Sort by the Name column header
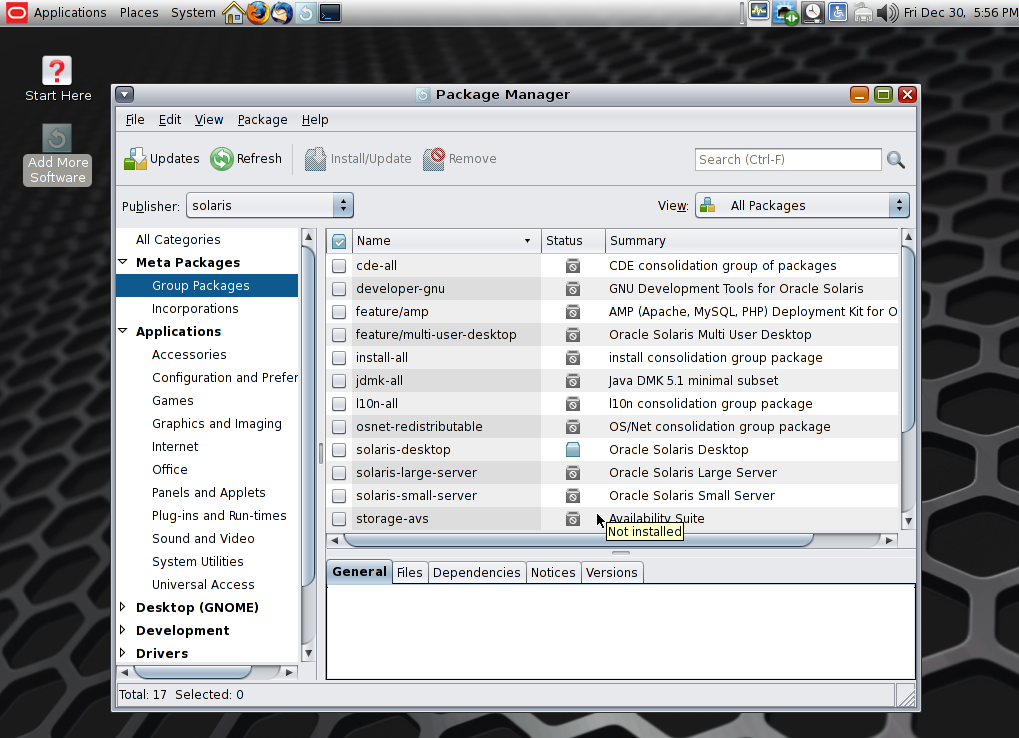 click(x=446, y=241)
